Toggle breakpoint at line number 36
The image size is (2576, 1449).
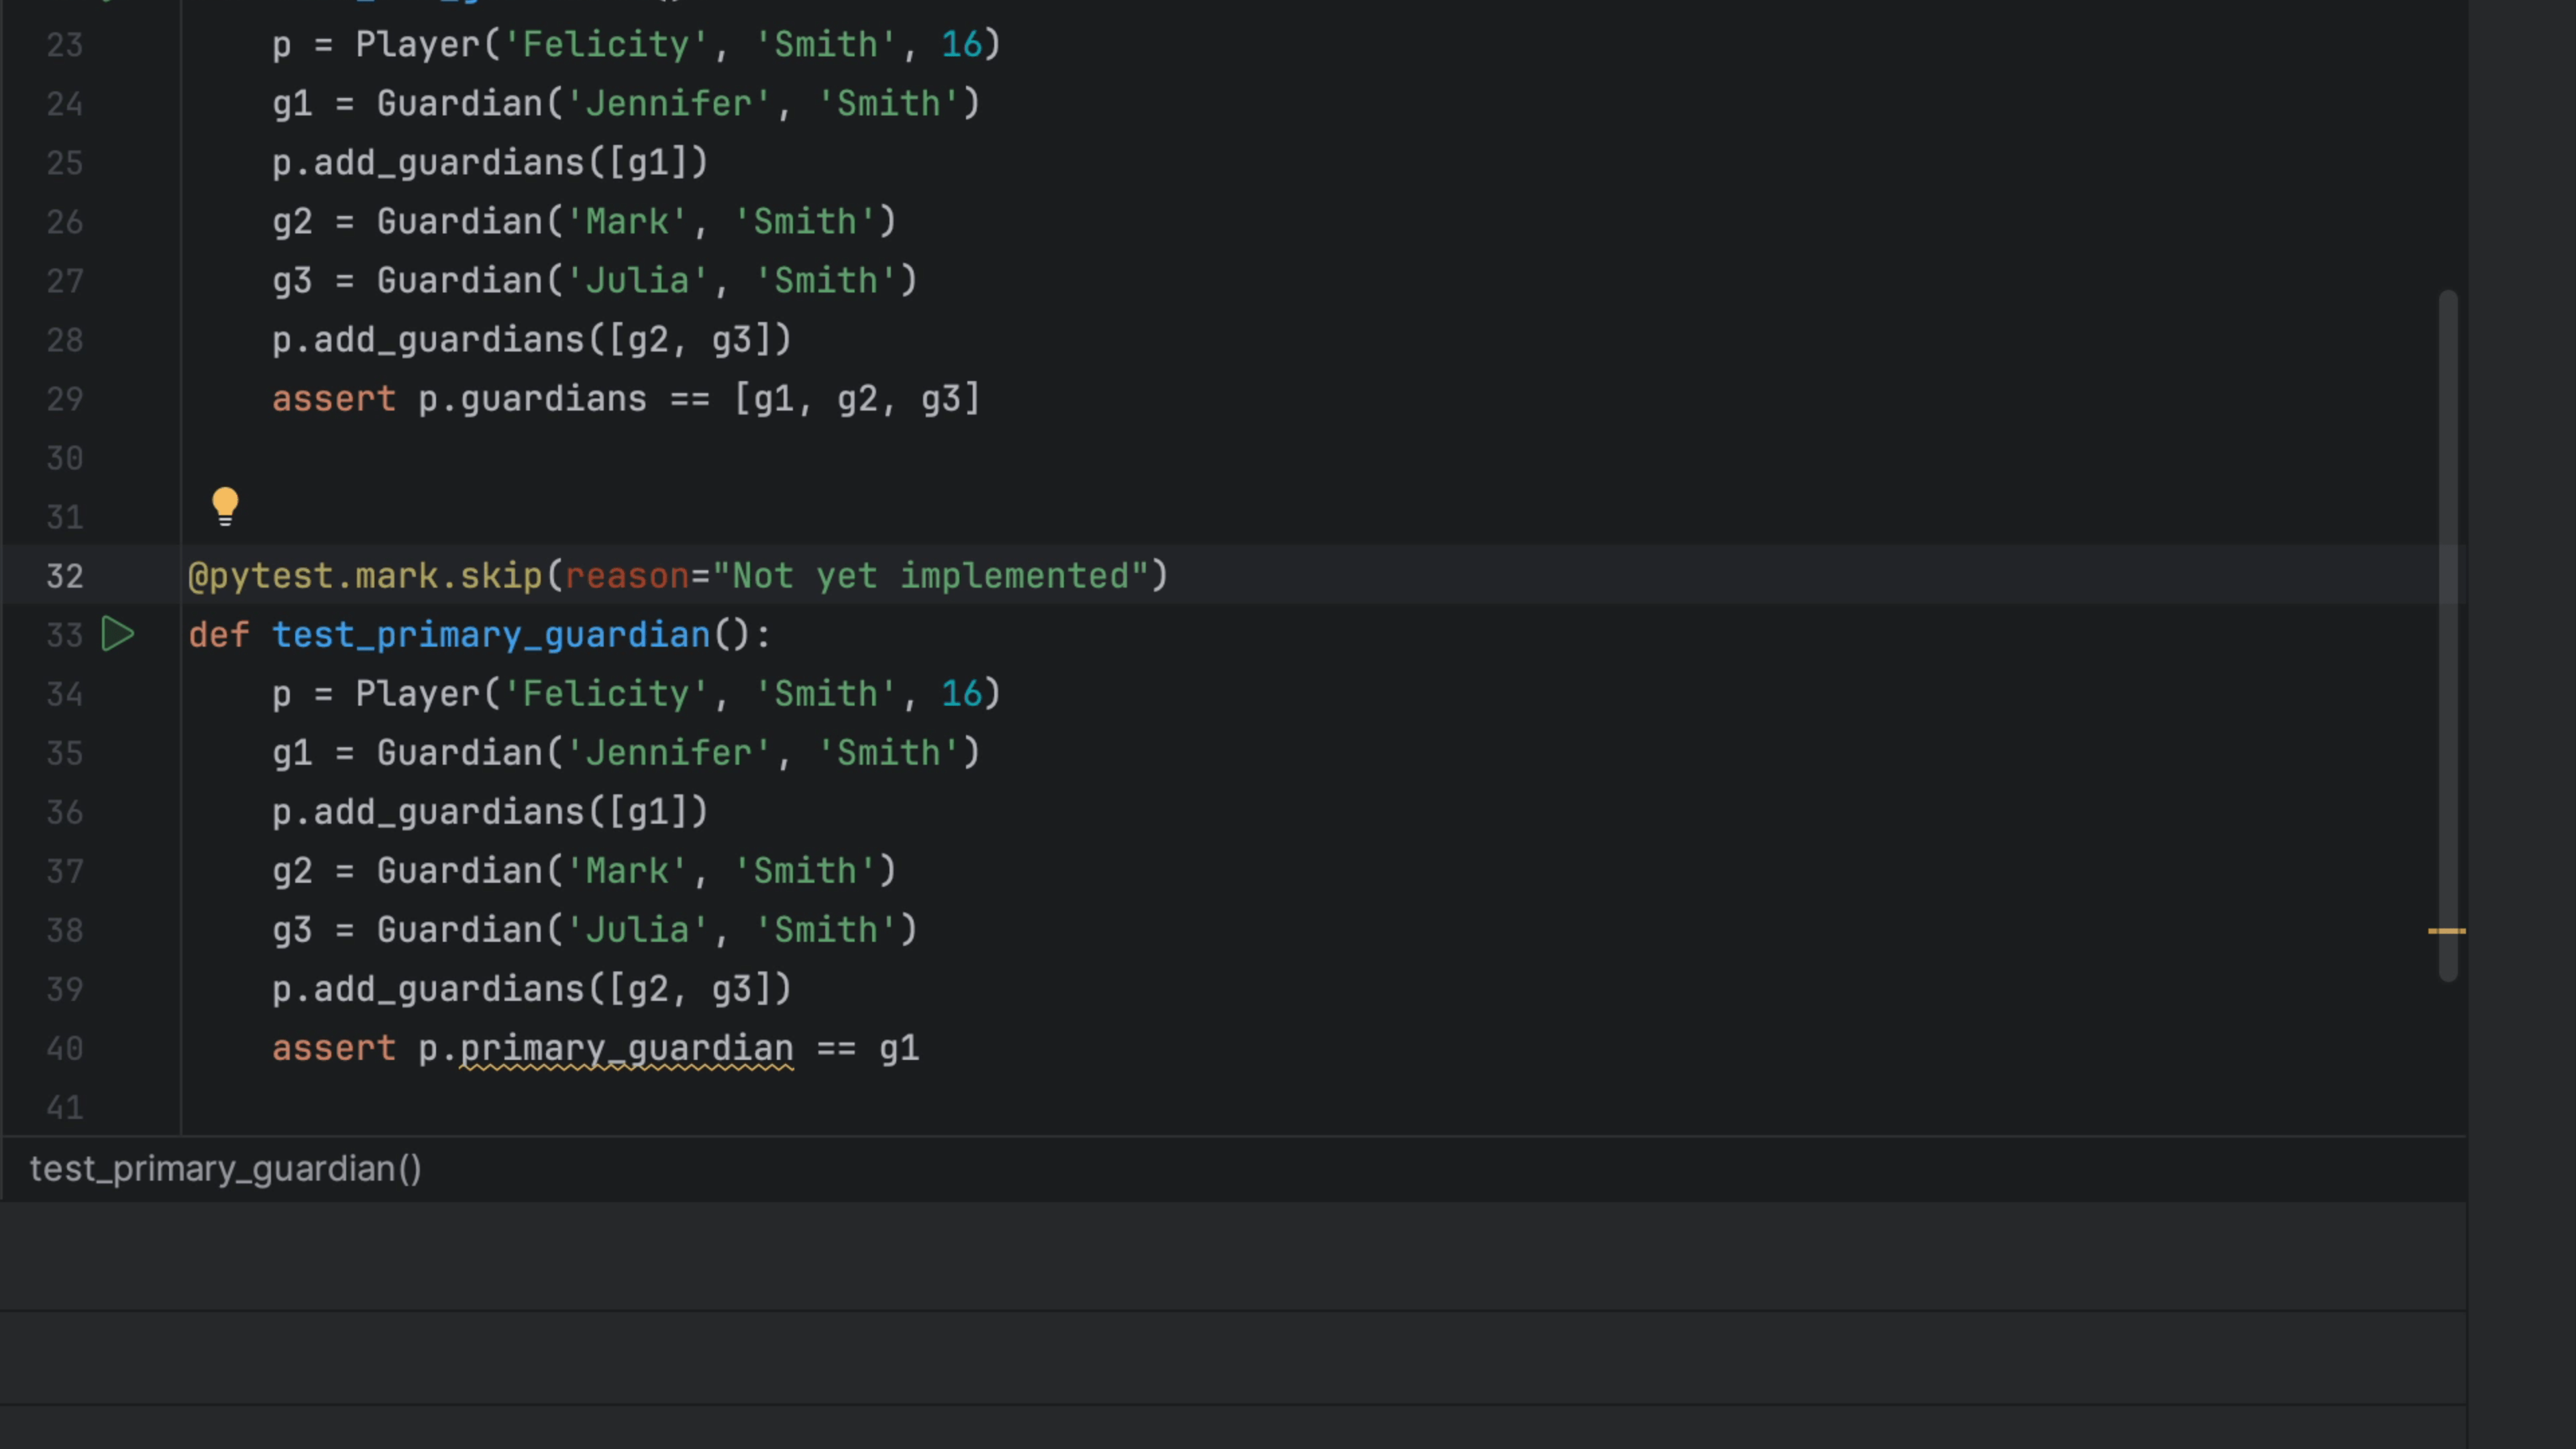coord(64,812)
